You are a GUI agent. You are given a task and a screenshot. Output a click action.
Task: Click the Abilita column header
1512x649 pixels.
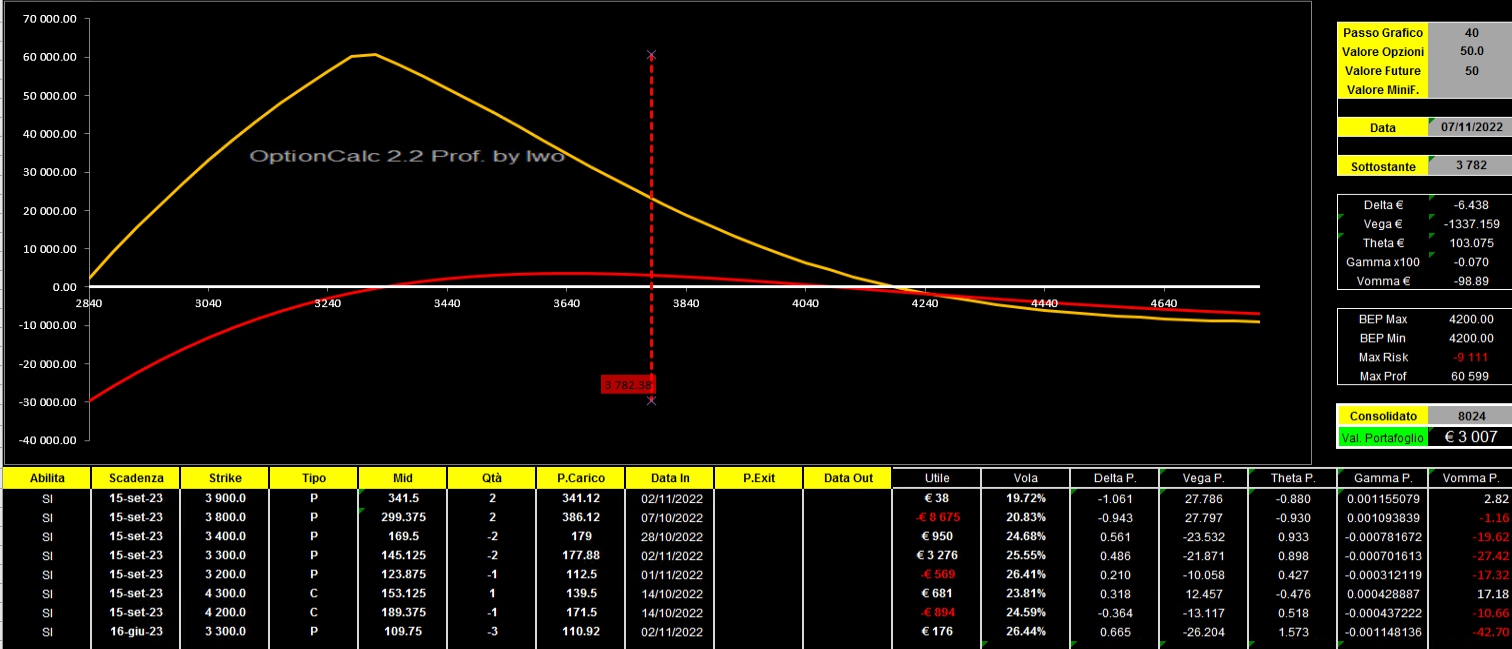[x=47, y=478]
